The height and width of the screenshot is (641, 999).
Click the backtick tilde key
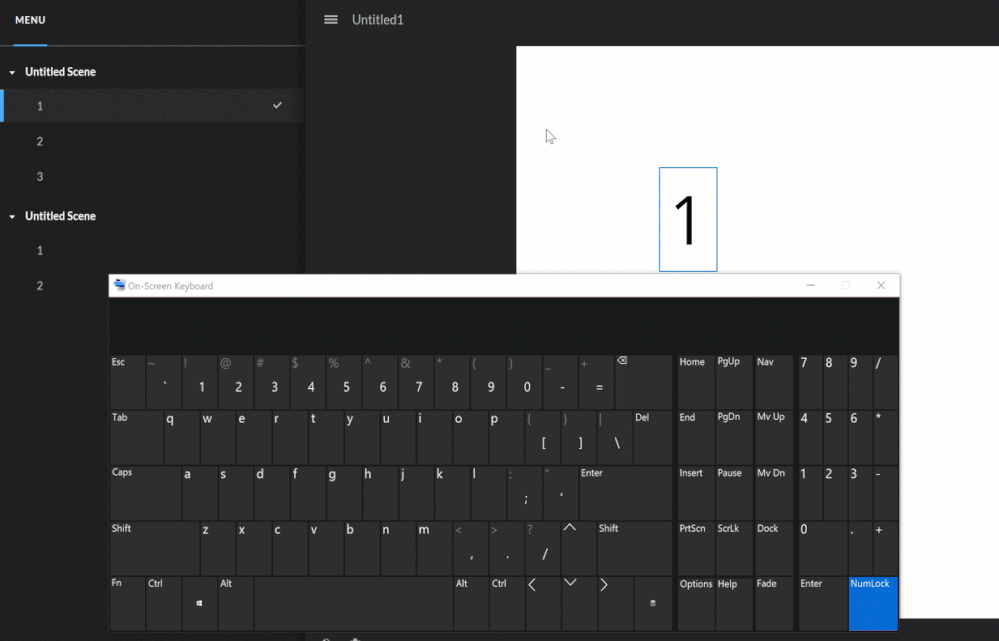(x=164, y=382)
